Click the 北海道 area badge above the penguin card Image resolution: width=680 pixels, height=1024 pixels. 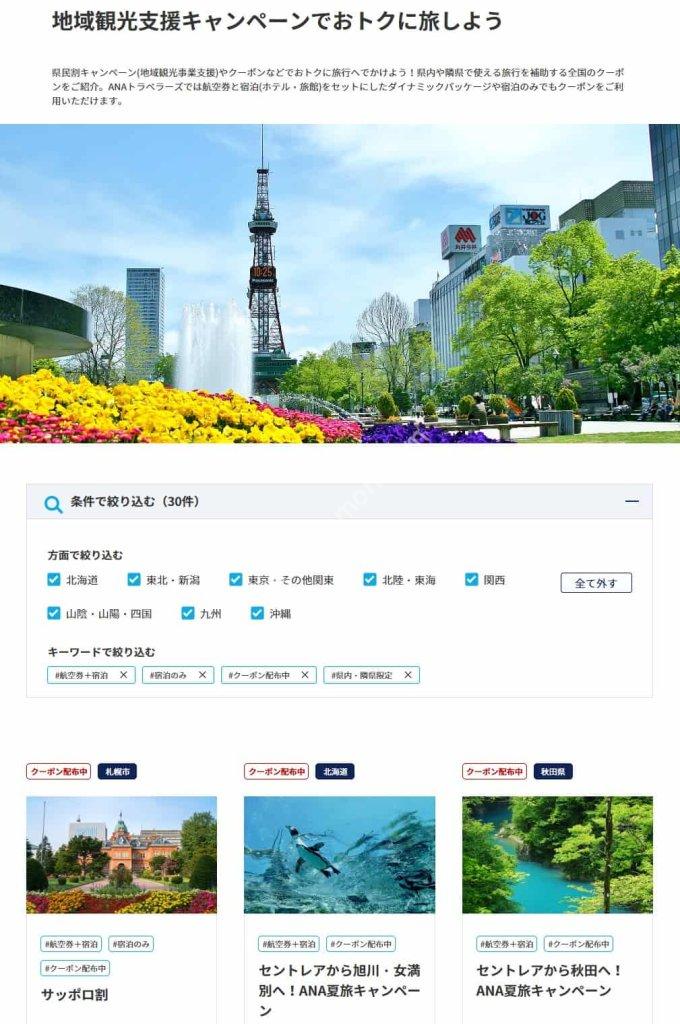[335, 771]
